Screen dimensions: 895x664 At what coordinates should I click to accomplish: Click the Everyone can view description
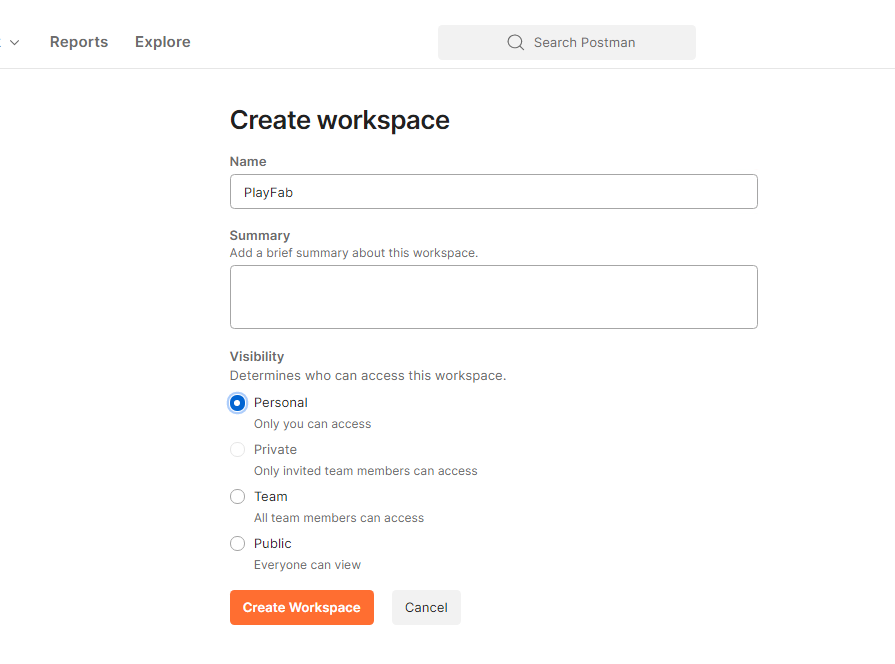pyautogui.click(x=307, y=564)
